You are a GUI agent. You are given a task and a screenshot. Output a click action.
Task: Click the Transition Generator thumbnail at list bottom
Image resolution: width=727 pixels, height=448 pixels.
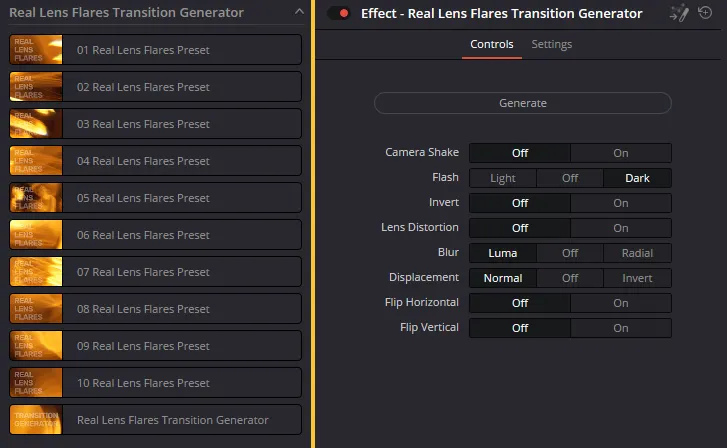tap(36, 420)
